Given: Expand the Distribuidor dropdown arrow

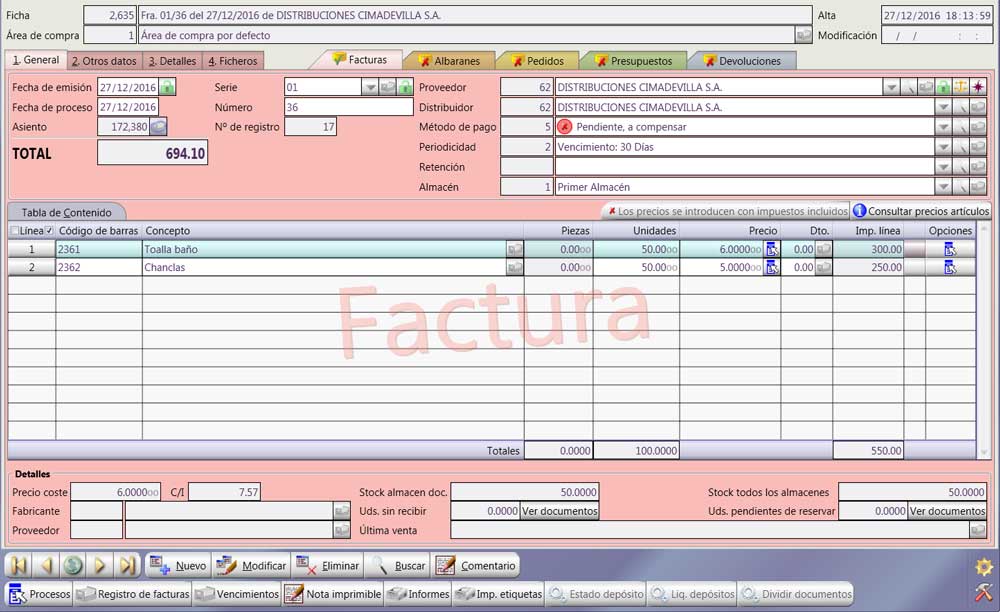Looking at the screenshot, I should click(943, 107).
